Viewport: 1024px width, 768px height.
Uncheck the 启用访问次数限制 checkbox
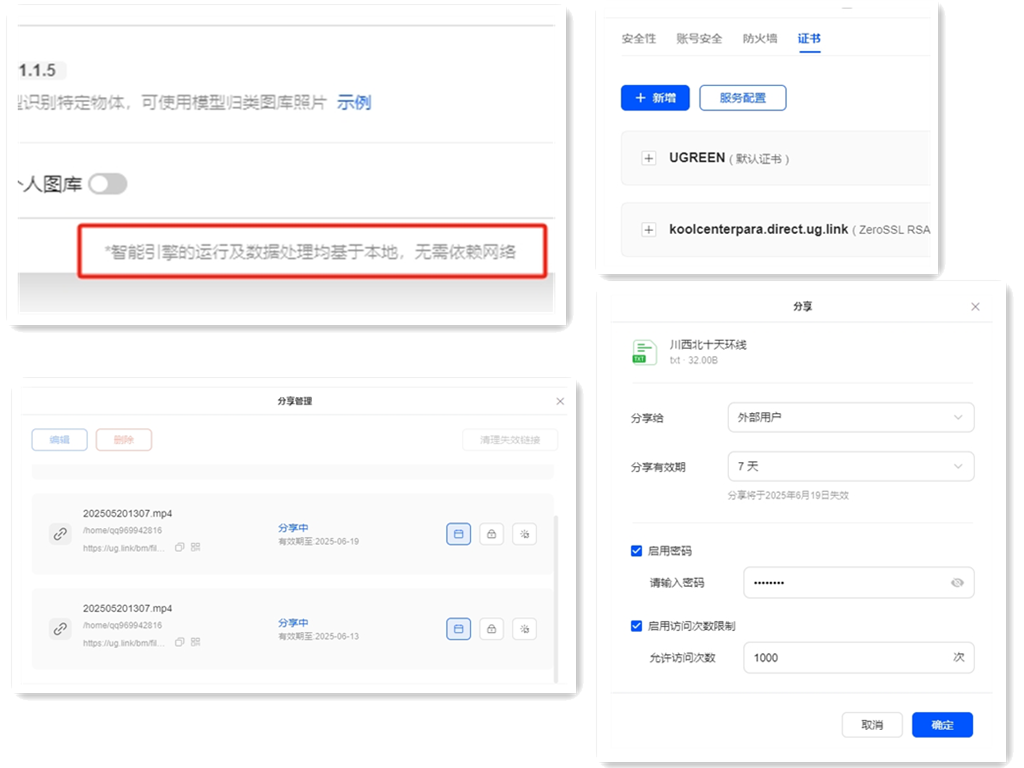637,626
